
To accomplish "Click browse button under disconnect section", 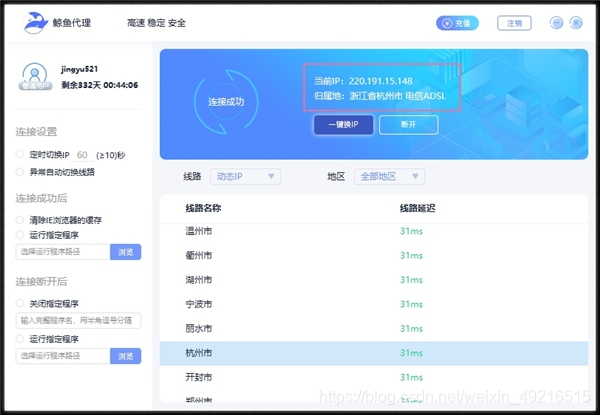I will 126,356.
